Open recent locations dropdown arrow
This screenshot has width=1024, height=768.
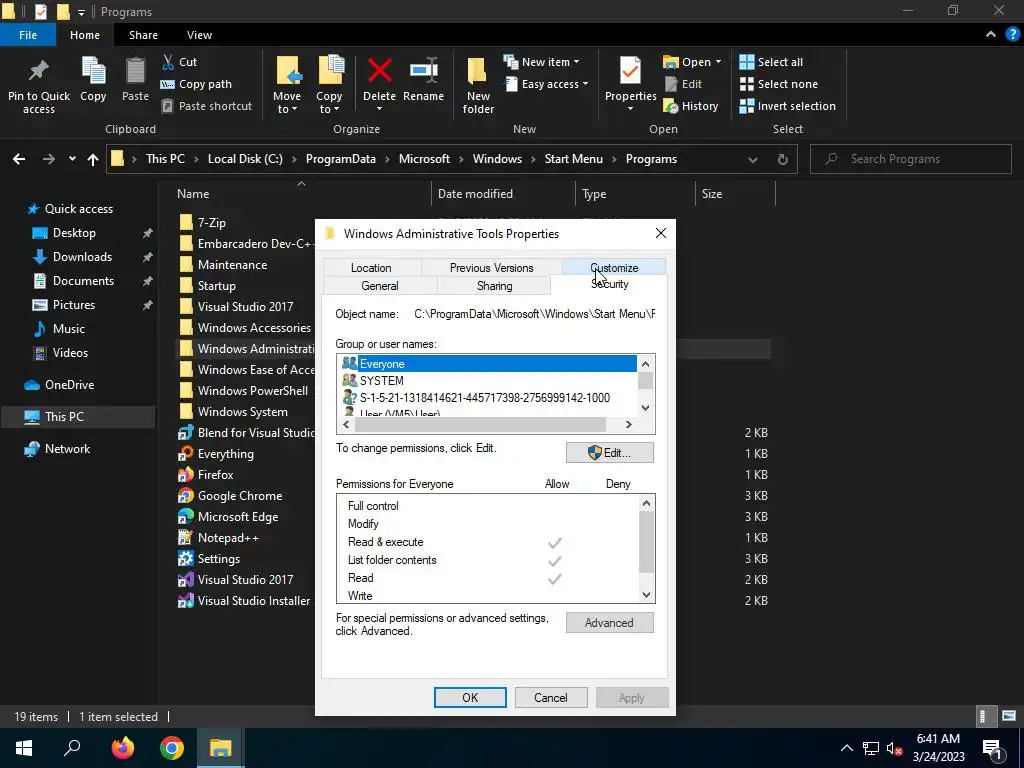point(72,159)
